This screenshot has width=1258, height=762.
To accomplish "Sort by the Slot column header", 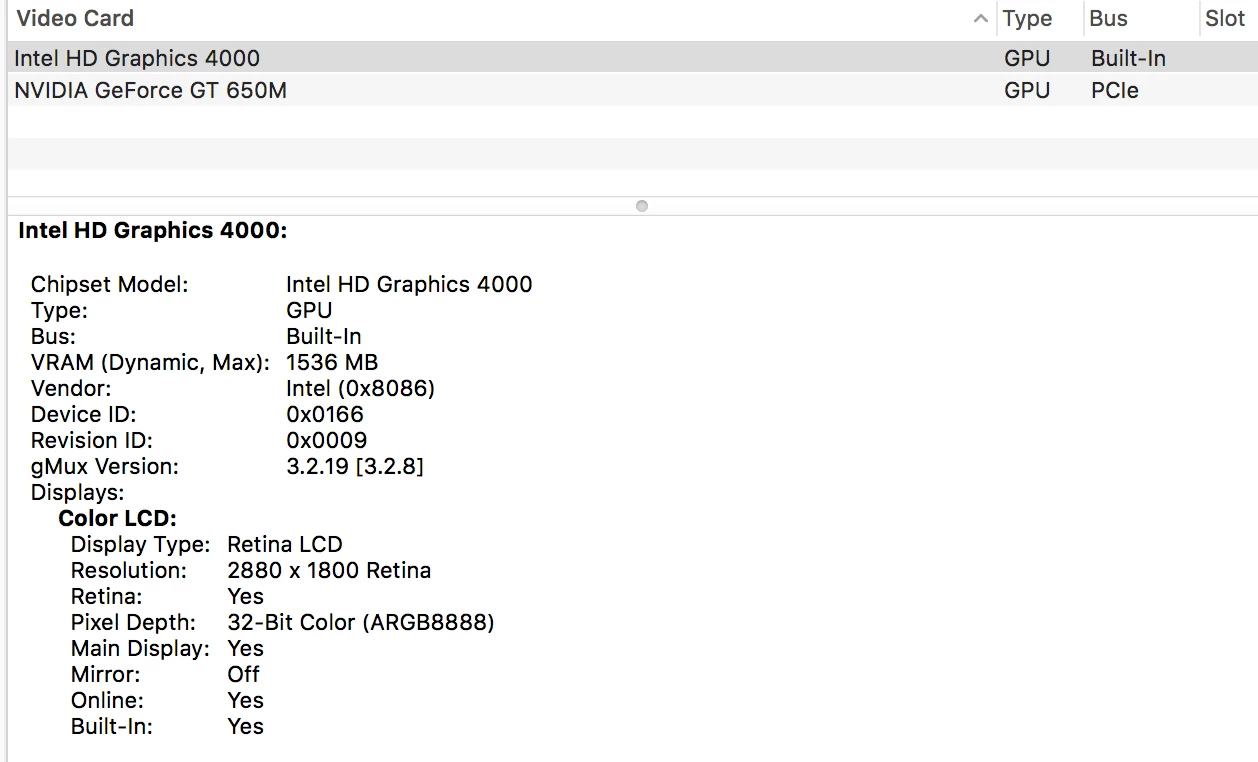I will (x=1225, y=18).
